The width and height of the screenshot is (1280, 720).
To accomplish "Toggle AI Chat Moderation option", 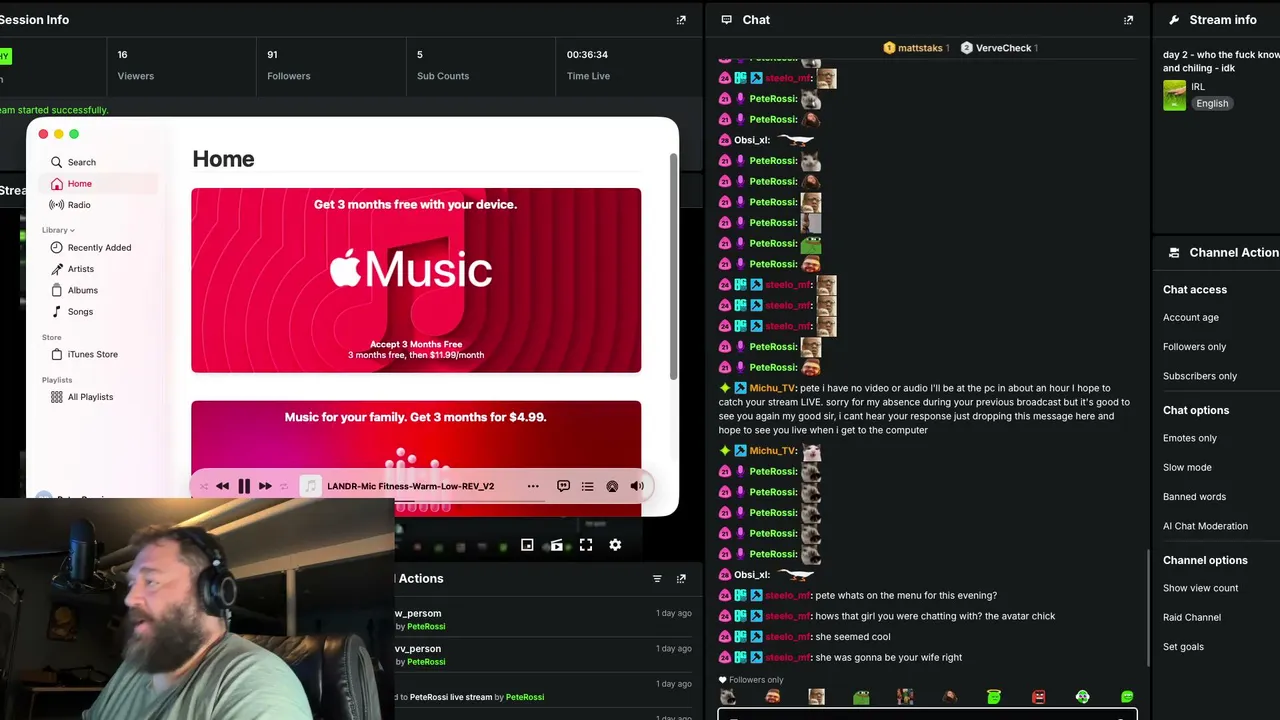I will (x=1205, y=526).
